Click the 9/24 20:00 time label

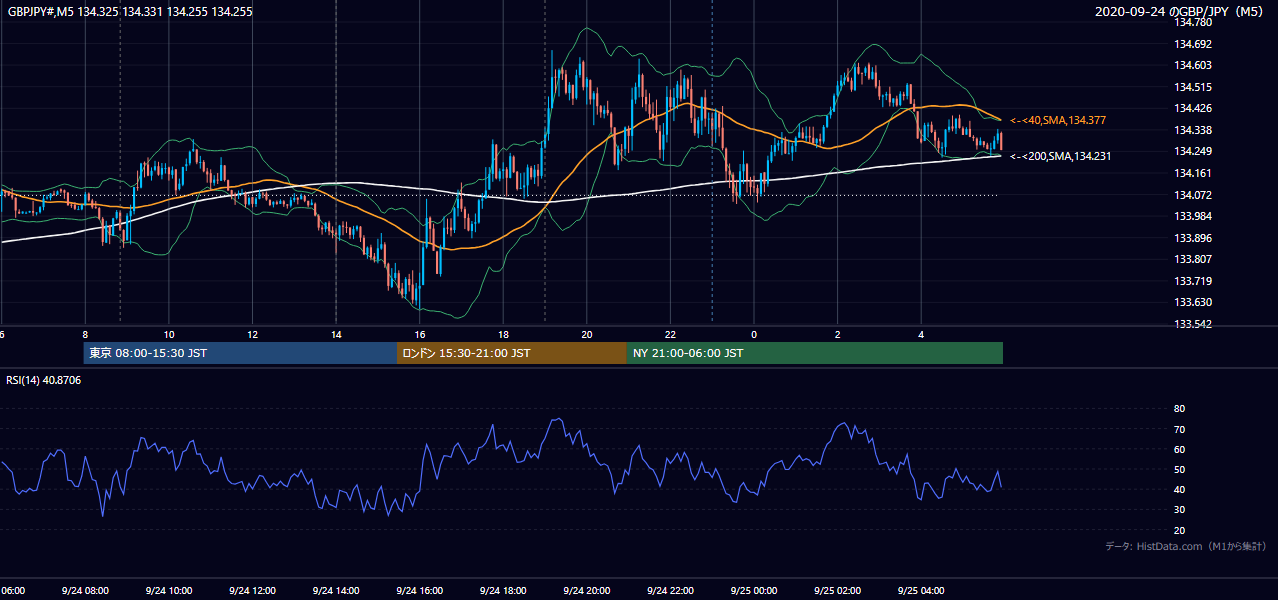pyautogui.click(x=586, y=591)
